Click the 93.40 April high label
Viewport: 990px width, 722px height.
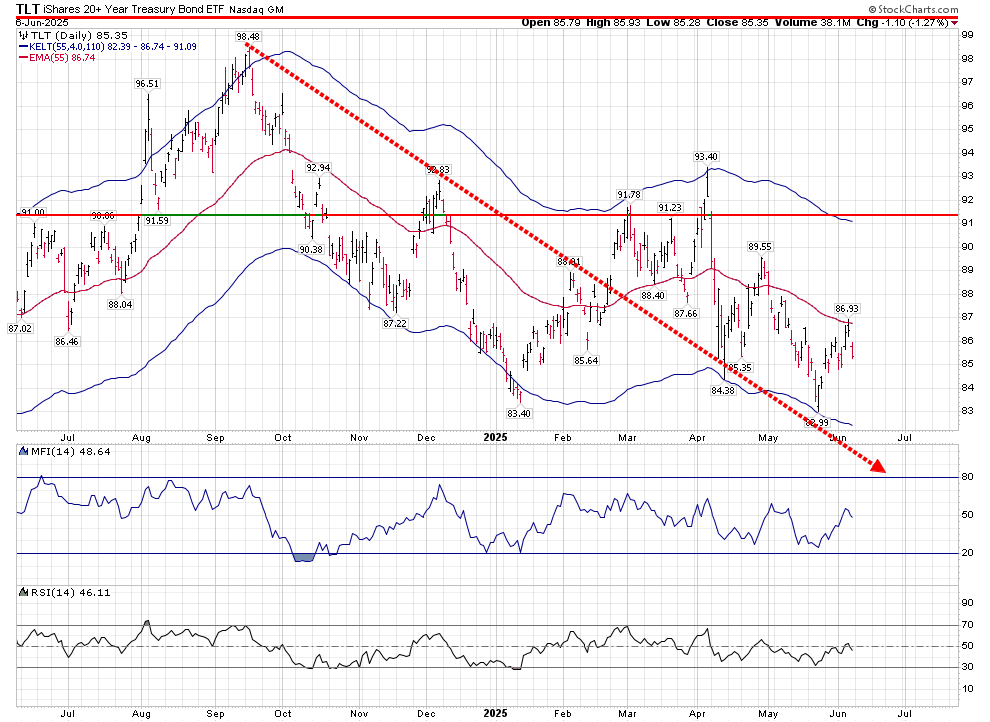(x=706, y=157)
